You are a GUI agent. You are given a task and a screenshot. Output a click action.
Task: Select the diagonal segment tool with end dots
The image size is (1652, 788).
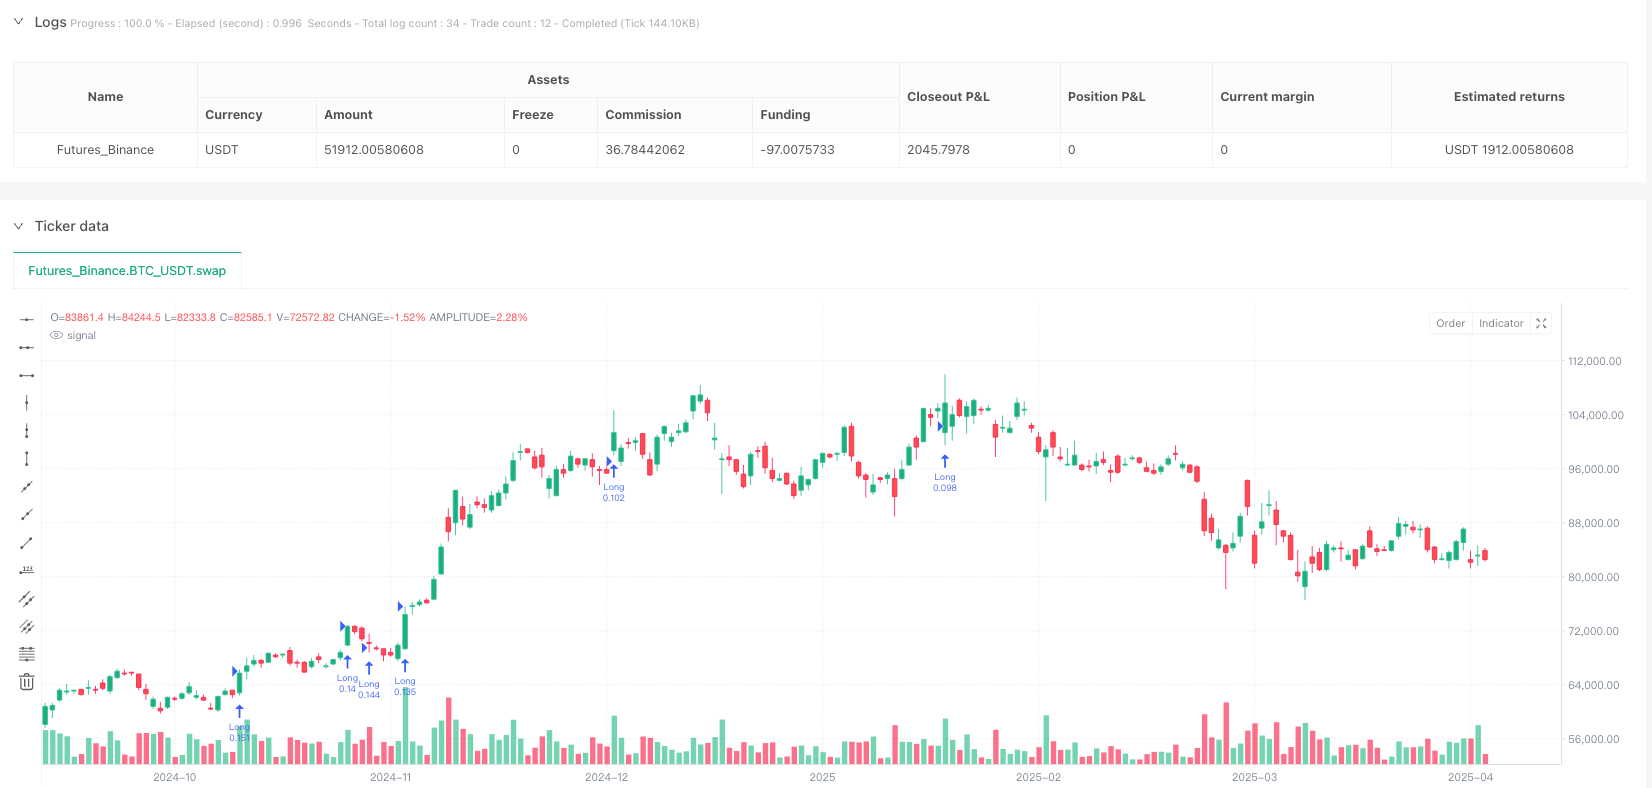click(26, 542)
